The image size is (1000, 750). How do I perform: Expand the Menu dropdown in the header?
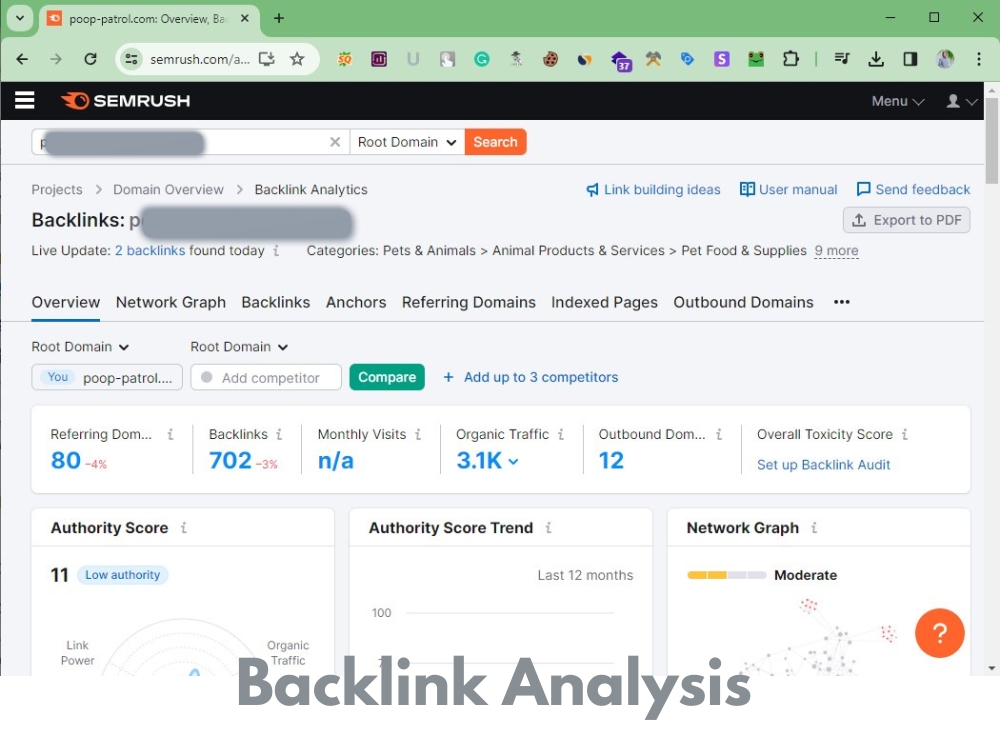pos(897,100)
